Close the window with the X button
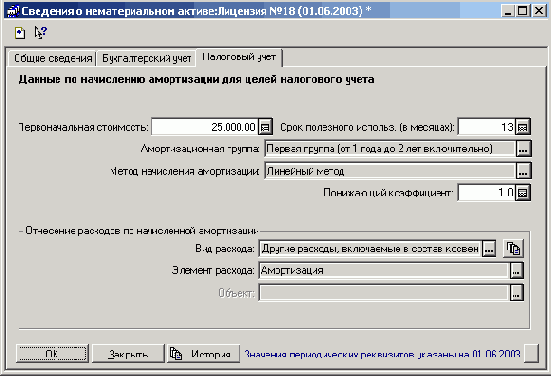Screen dimensions: 551x376 (538, 11)
